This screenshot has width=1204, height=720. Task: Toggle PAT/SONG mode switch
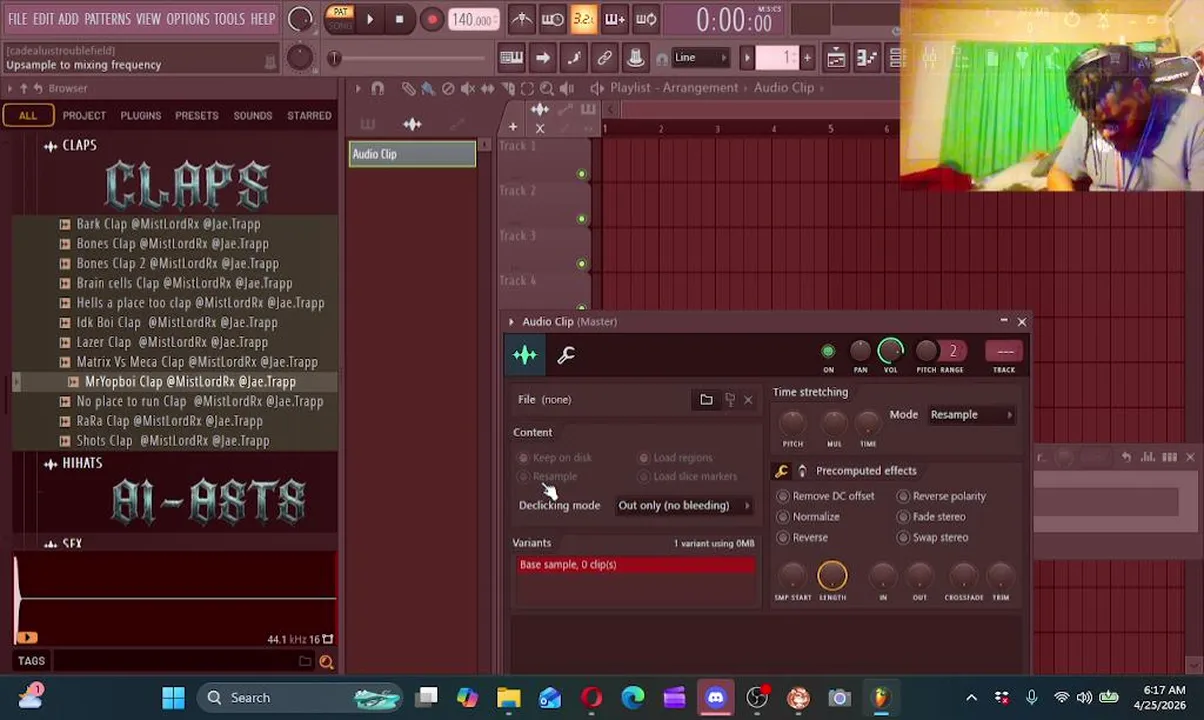340,19
